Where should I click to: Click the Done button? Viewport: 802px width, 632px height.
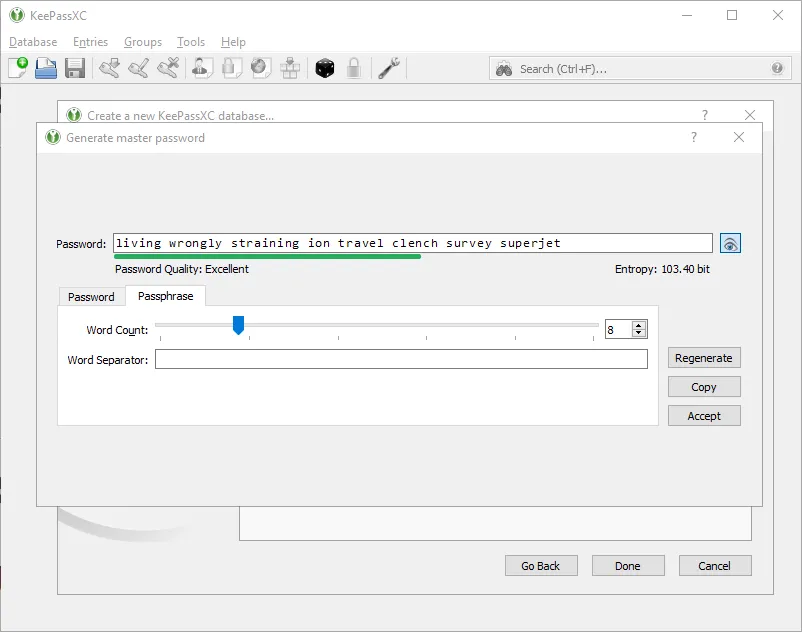point(628,566)
